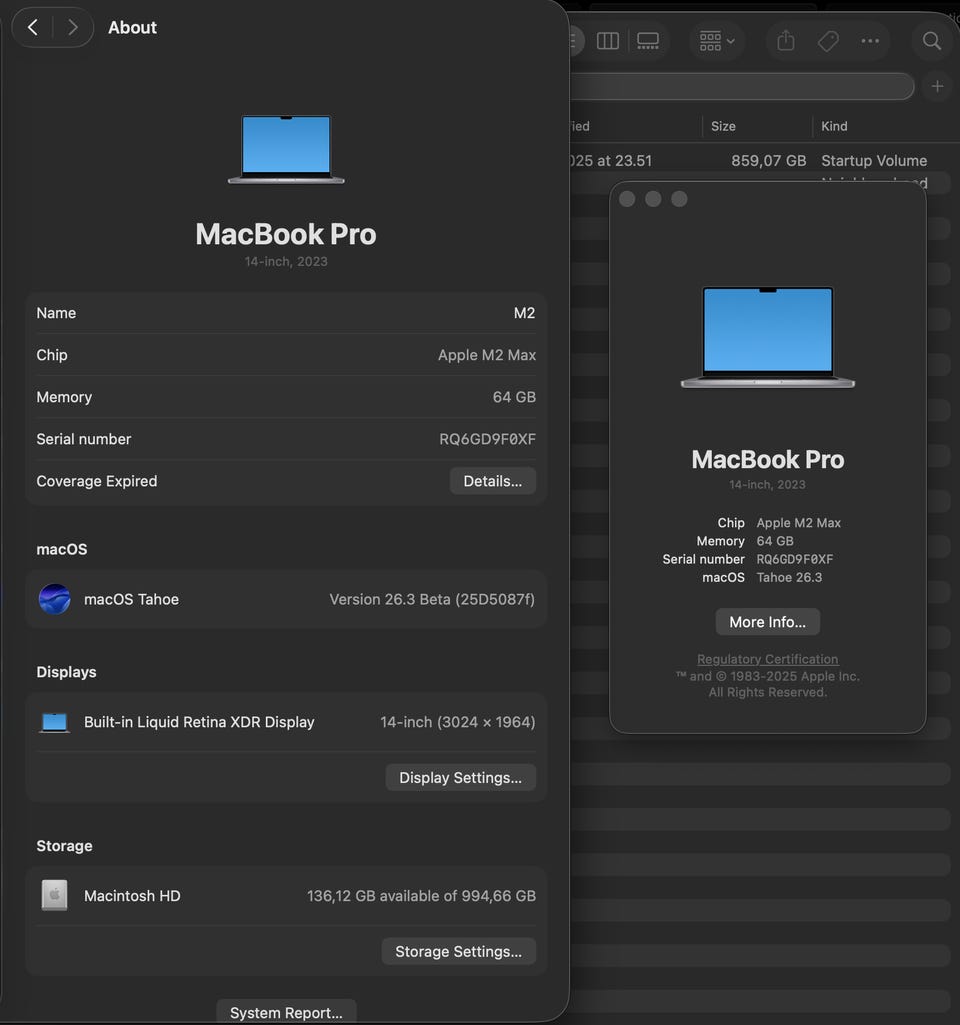Open the Regulatory Certification link

tap(767, 659)
